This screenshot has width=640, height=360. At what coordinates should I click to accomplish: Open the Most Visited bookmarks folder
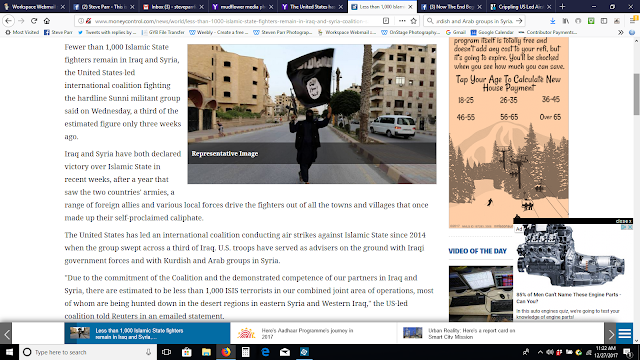[x=22, y=32]
